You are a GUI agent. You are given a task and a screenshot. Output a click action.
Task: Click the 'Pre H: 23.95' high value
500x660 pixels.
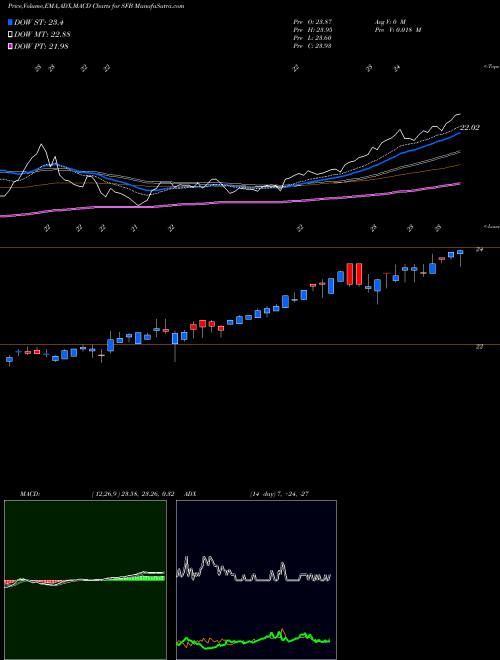(313, 30)
